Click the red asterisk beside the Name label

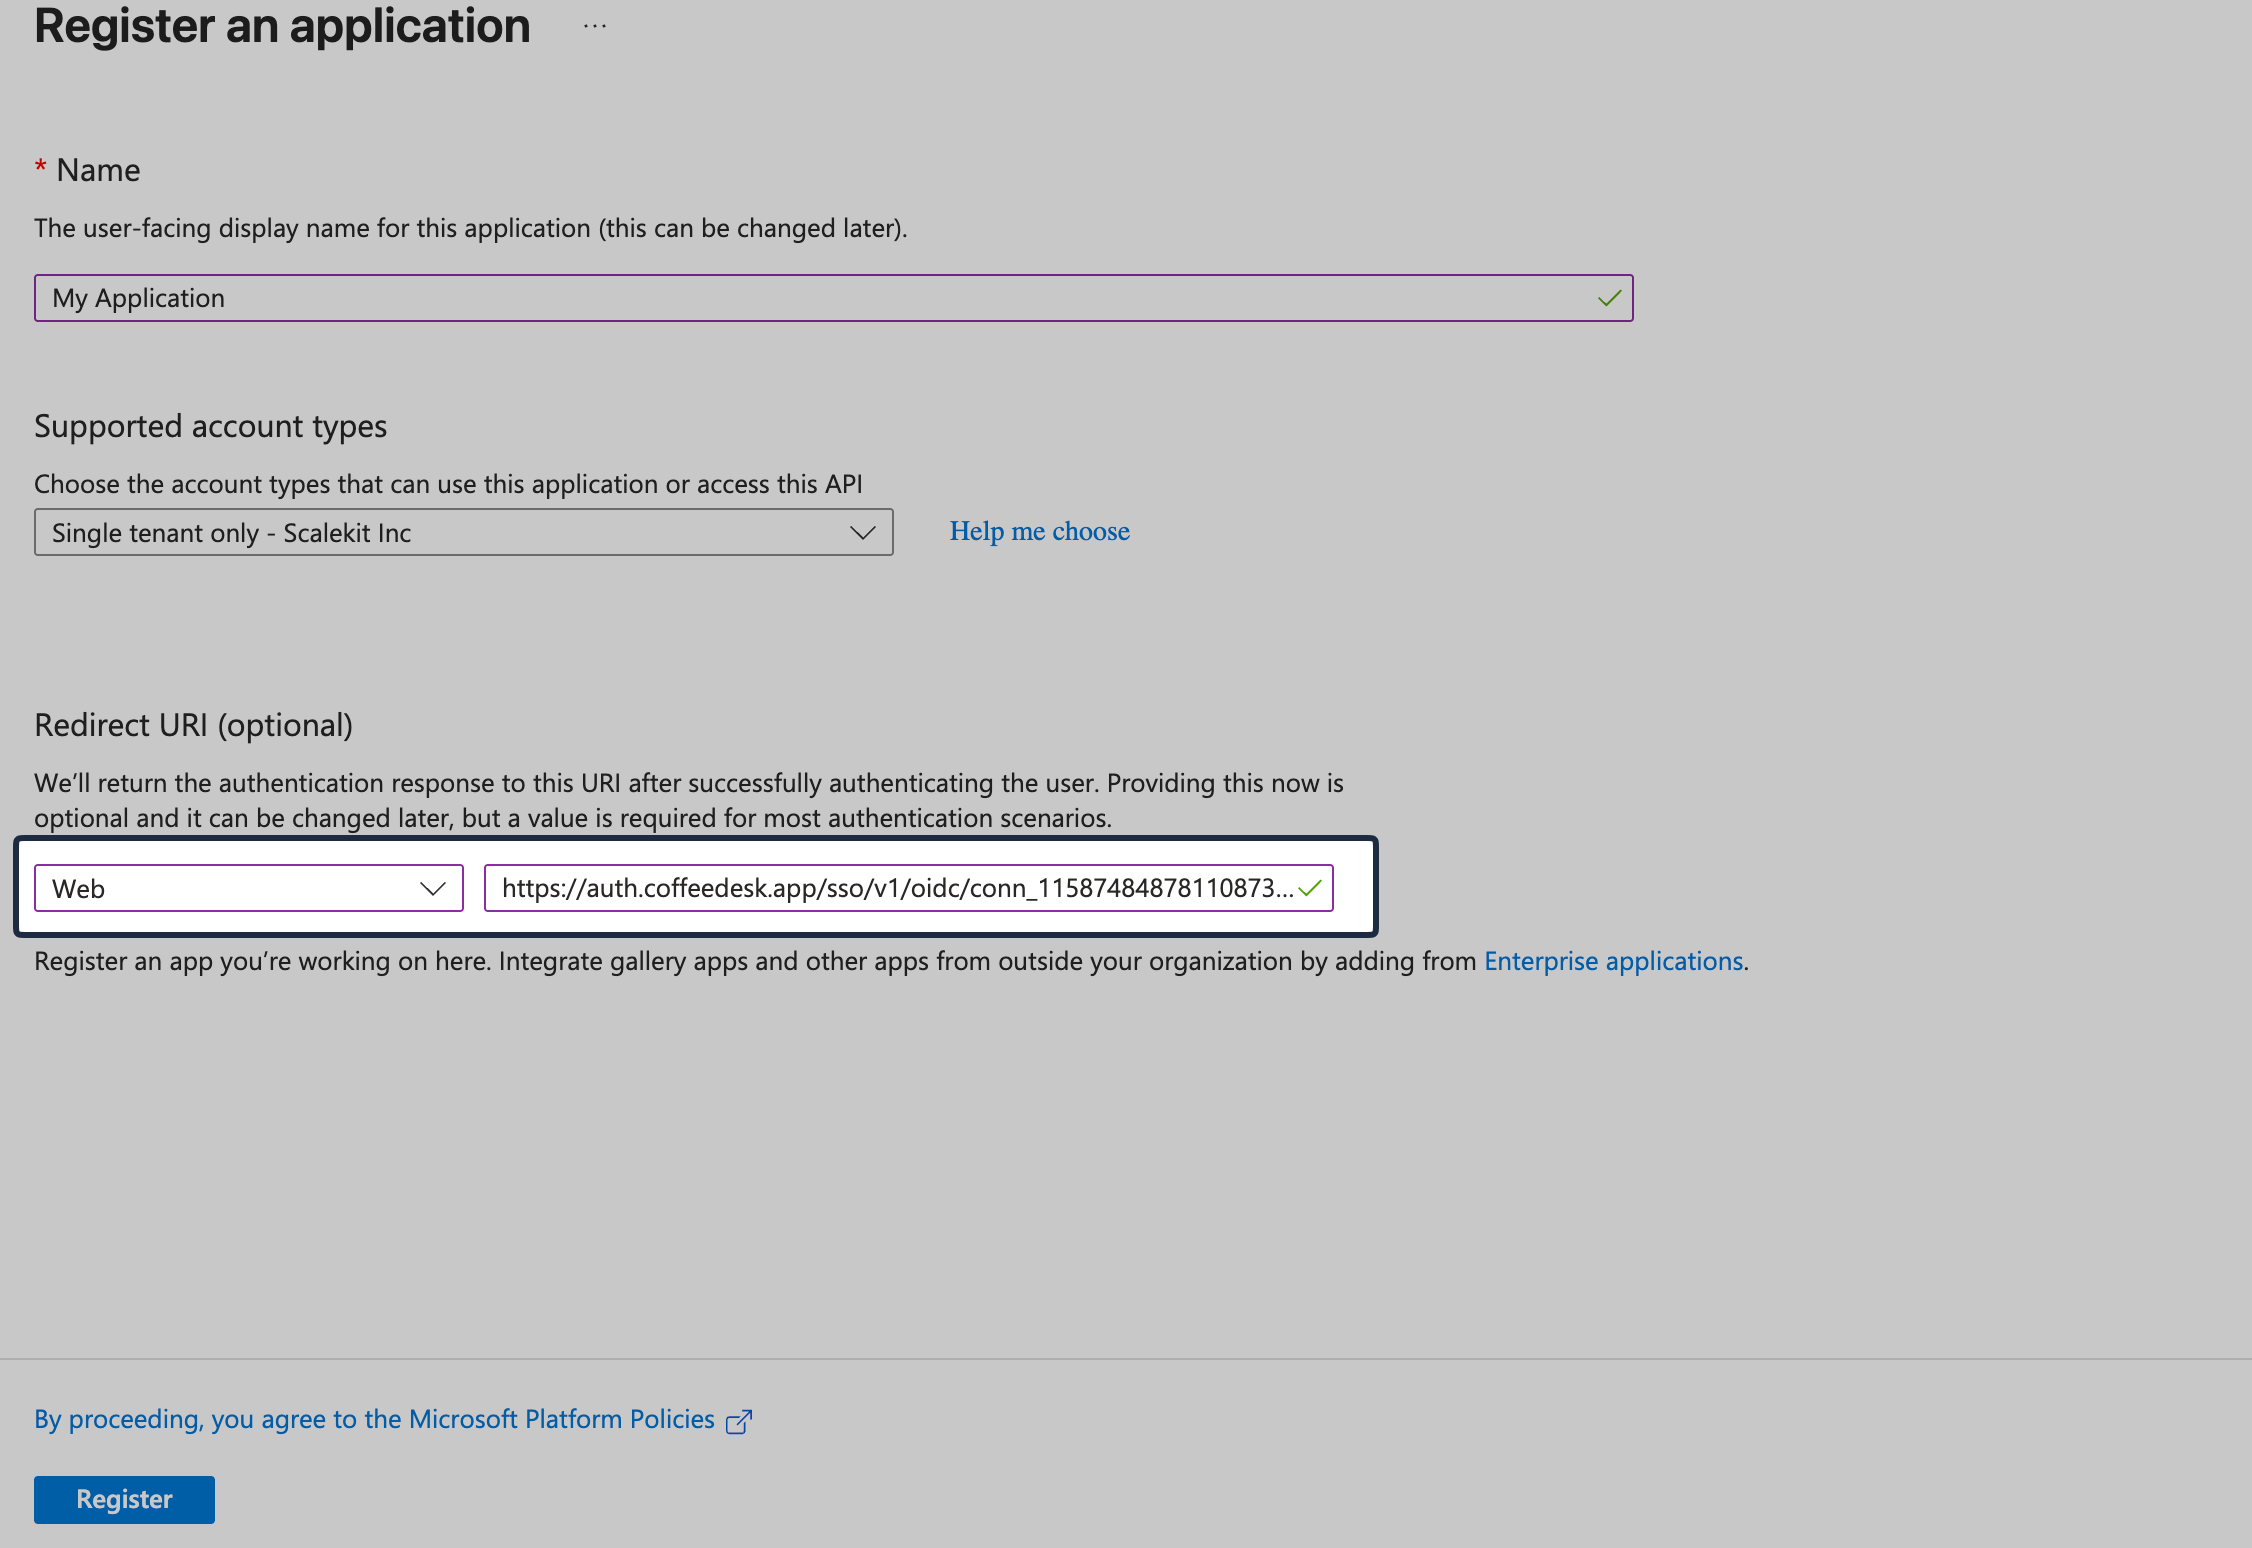41,169
